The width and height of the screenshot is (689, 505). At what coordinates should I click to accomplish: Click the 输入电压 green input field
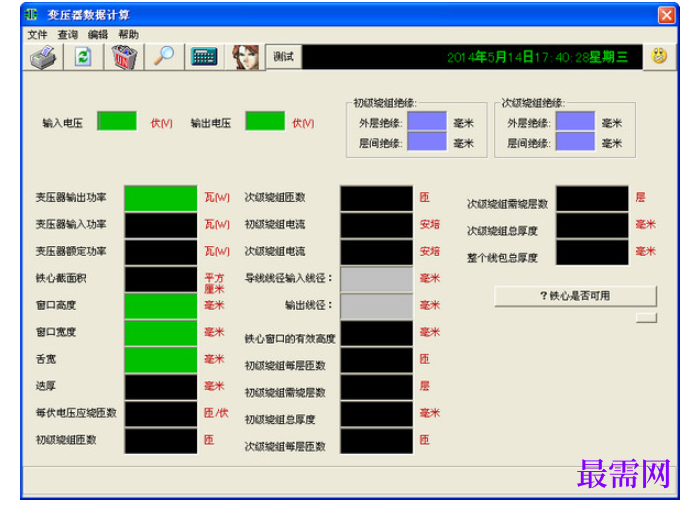[x=117, y=121]
